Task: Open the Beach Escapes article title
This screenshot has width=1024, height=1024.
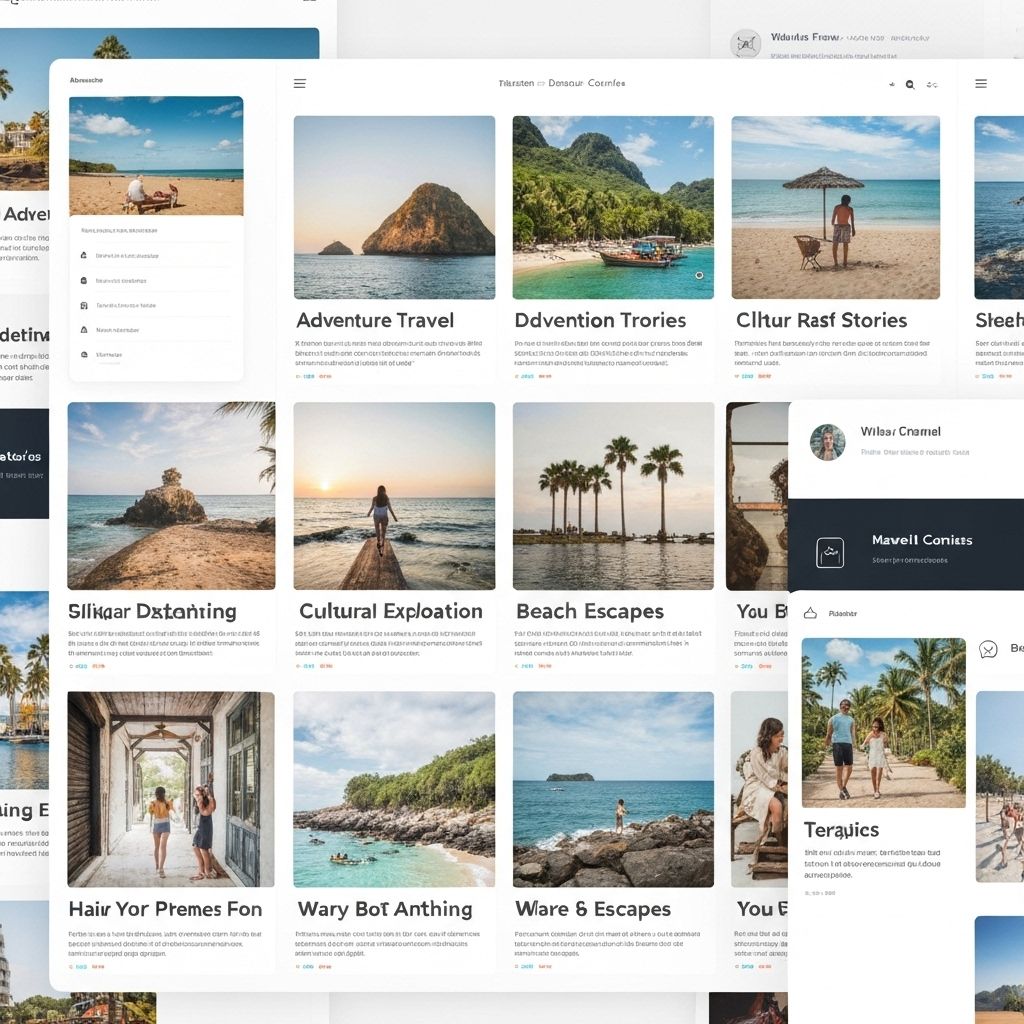Action: pos(590,611)
